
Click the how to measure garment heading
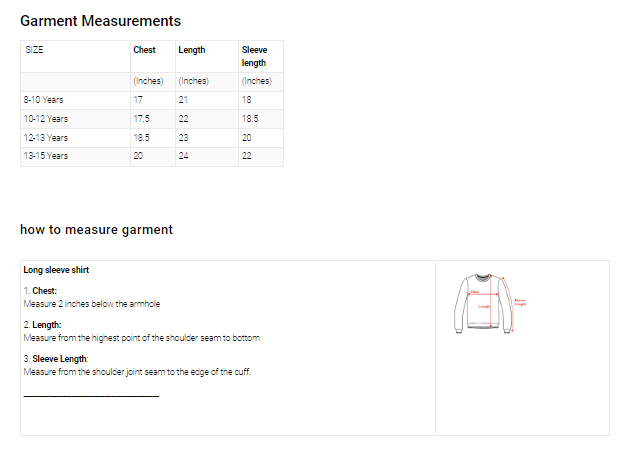pos(96,230)
